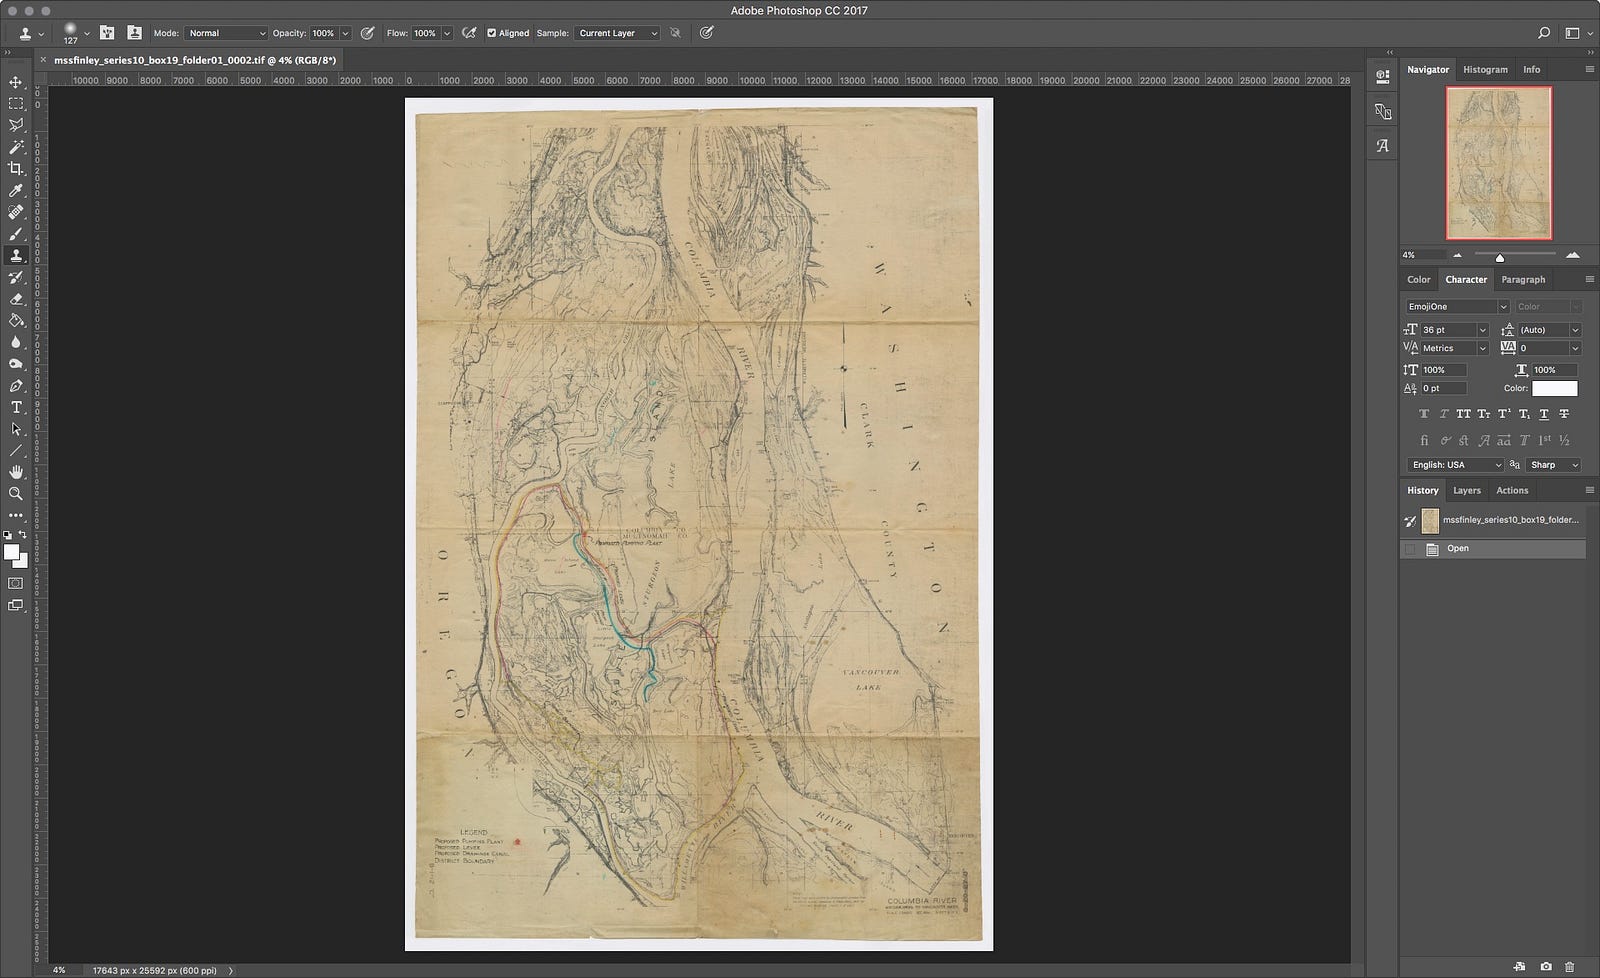Click the font size field showing 36 pt
This screenshot has width=1600, height=978.
(x=1447, y=330)
